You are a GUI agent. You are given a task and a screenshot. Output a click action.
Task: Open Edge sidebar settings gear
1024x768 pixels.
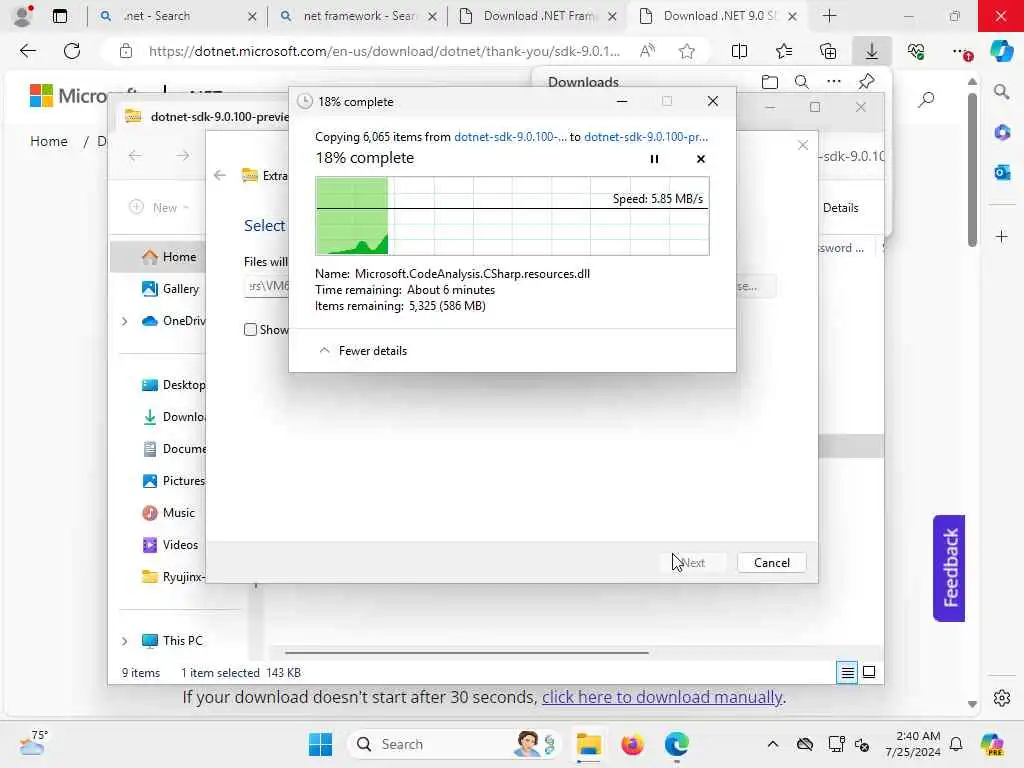[1002, 698]
